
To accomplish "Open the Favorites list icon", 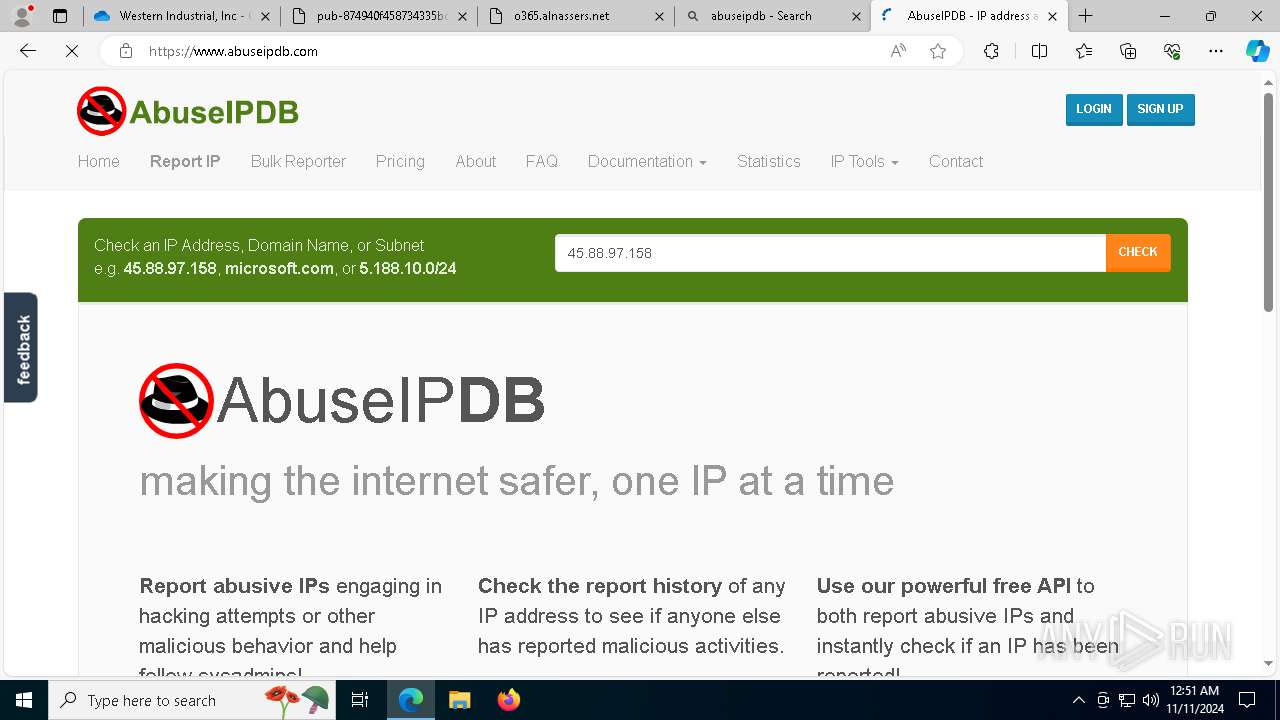I will click(1084, 51).
